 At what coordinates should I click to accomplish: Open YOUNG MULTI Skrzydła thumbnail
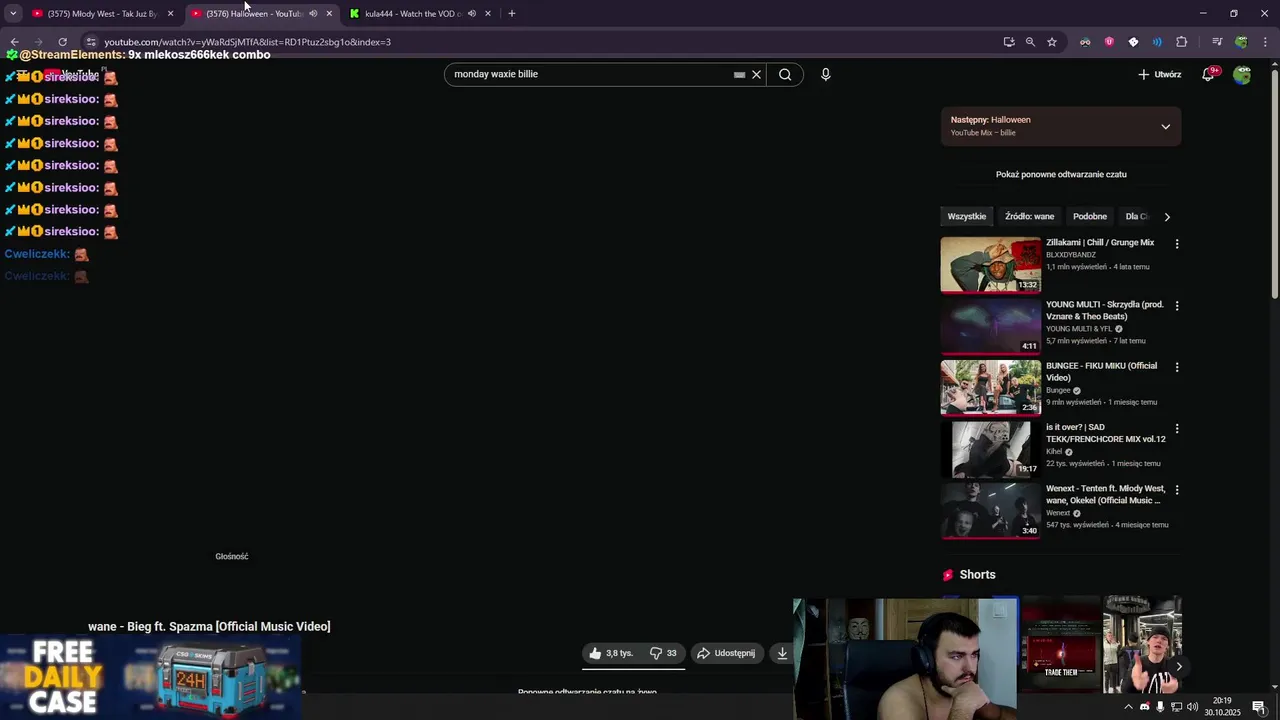coord(991,326)
